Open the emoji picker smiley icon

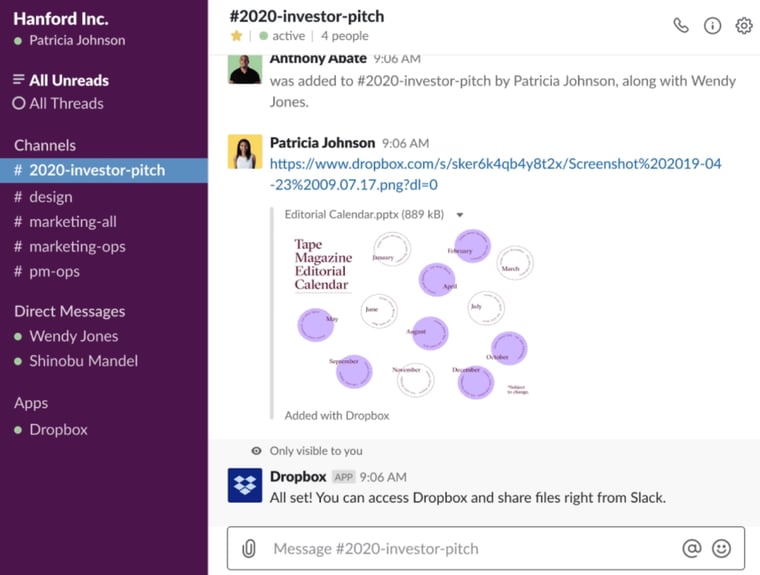(721, 548)
